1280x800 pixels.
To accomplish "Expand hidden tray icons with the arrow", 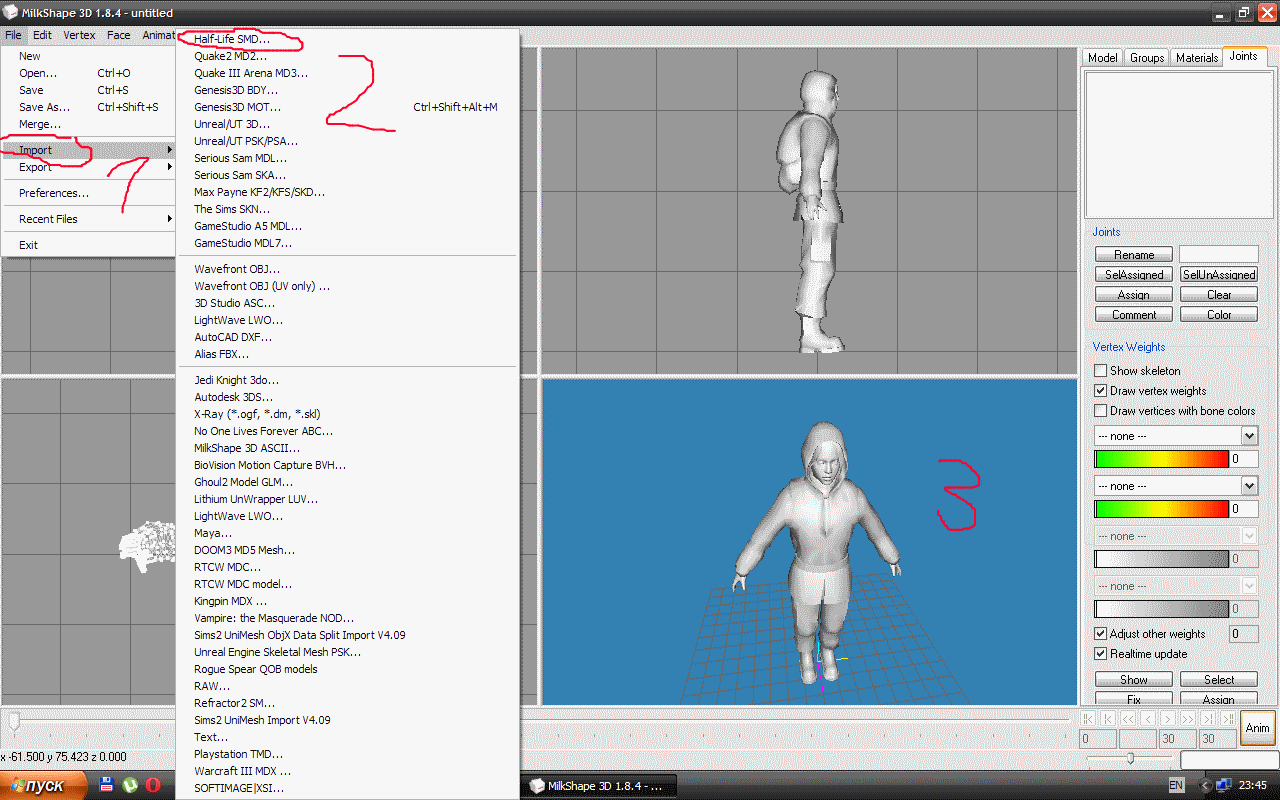I will [1204, 785].
